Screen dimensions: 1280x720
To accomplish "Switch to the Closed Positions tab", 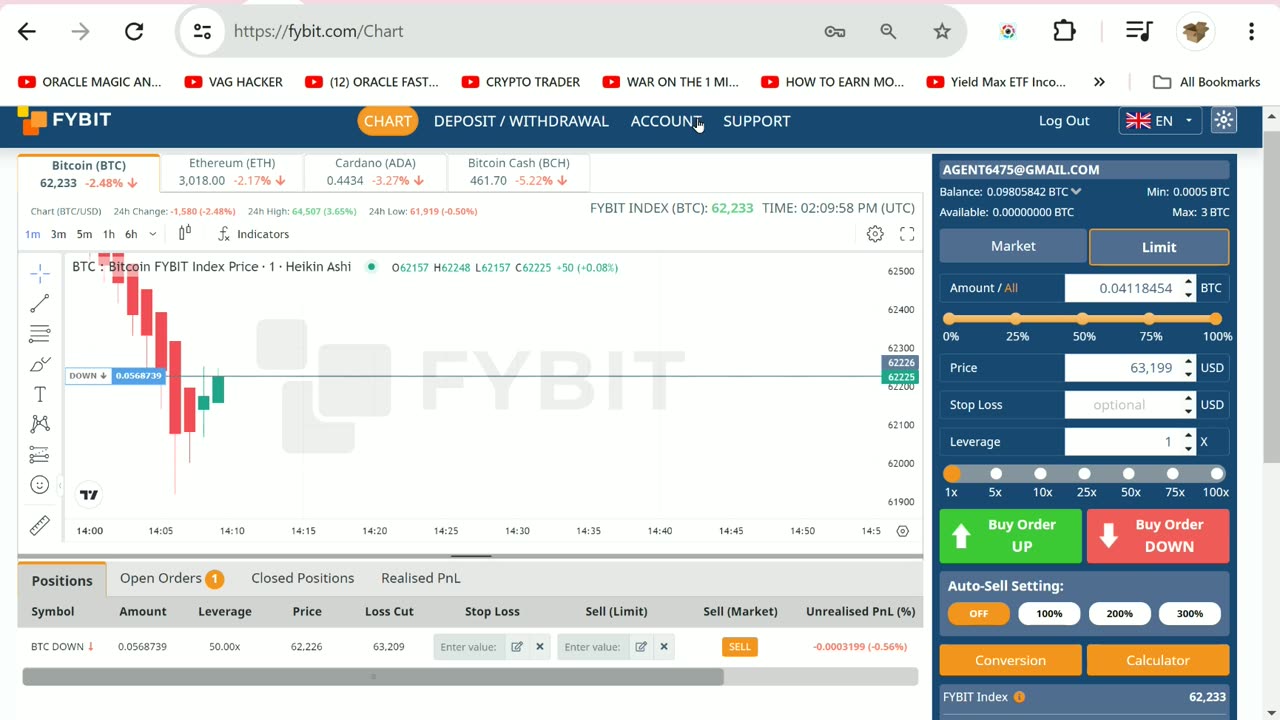I will [303, 578].
